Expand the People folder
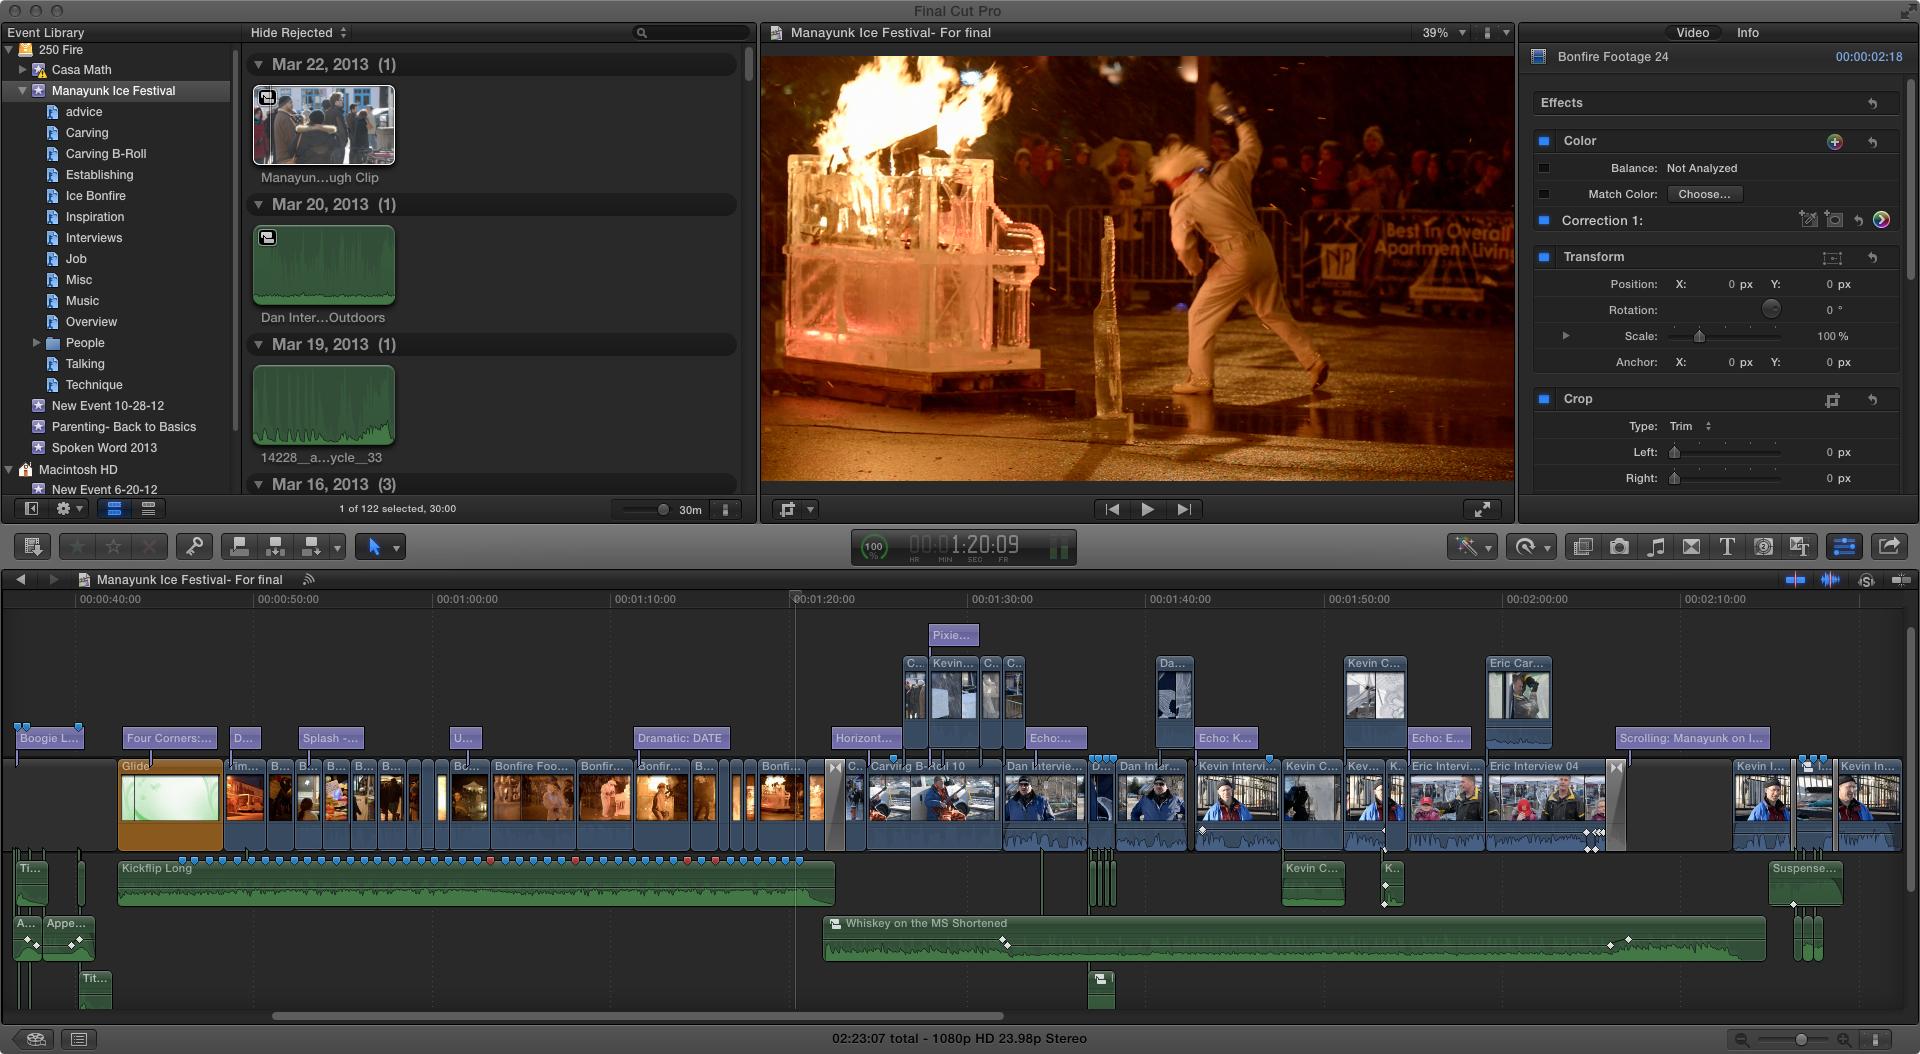The height and width of the screenshot is (1054, 1920). [37, 342]
